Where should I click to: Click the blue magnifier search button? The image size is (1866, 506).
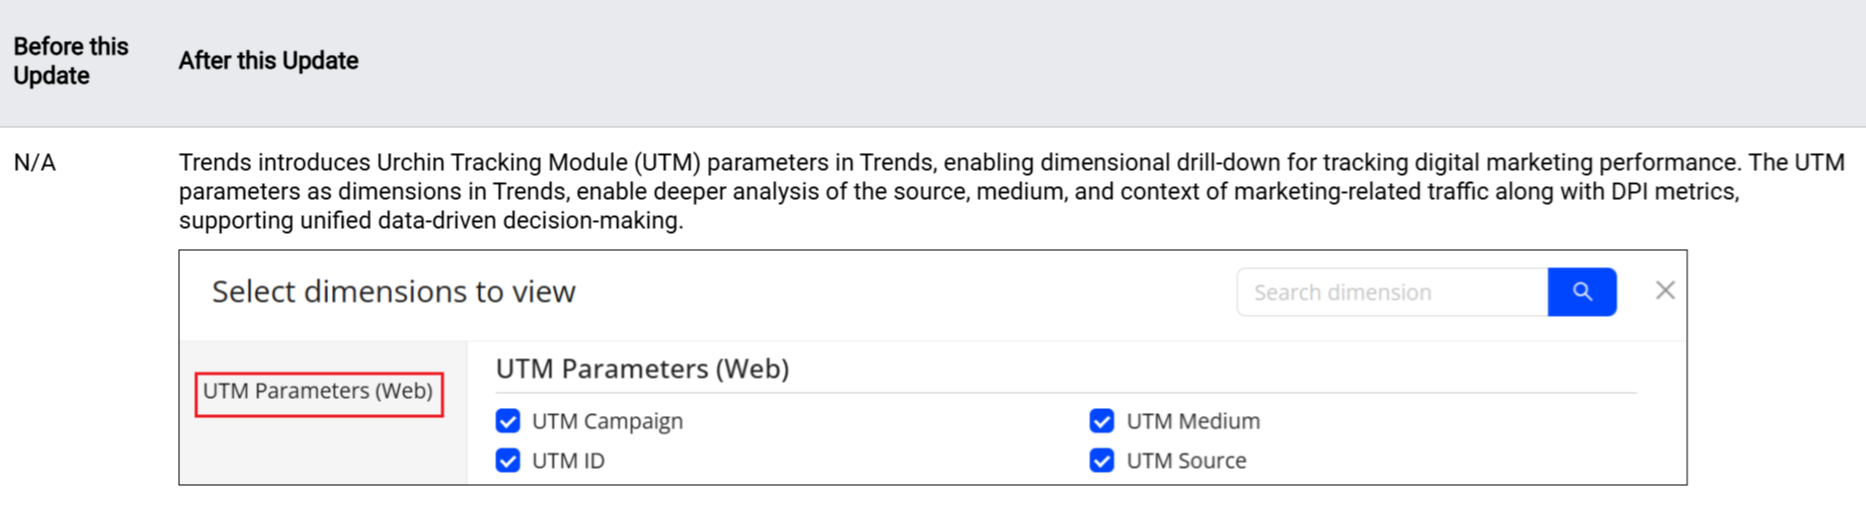1581,292
